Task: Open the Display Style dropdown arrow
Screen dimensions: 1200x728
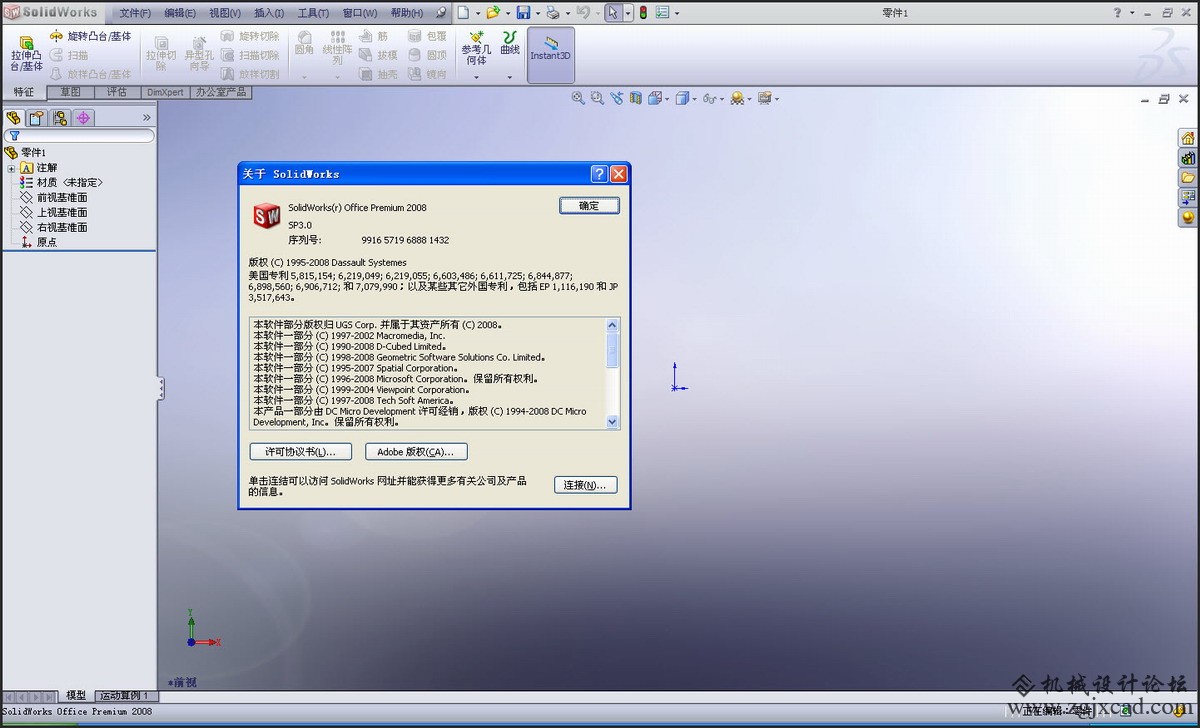Action: [x=693, y=99]
